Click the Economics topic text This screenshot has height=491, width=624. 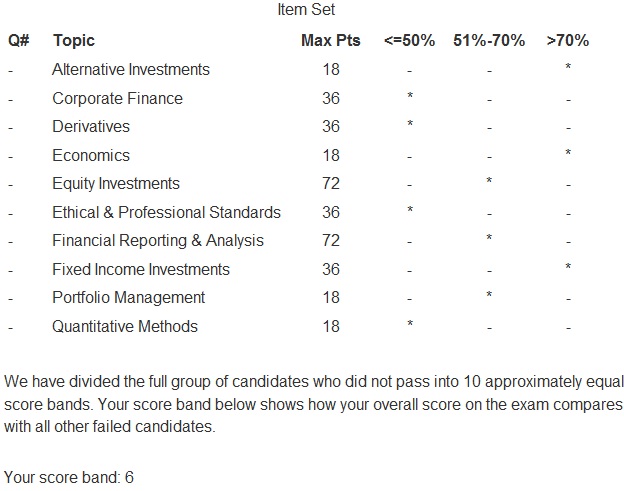pos(91,156)
